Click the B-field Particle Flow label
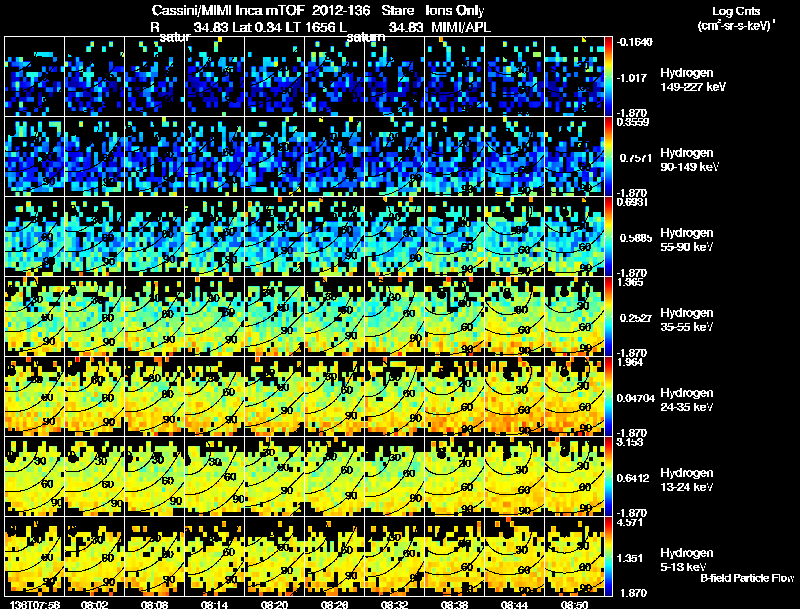Viewport: 800px width, 609px height. [747, 578]
